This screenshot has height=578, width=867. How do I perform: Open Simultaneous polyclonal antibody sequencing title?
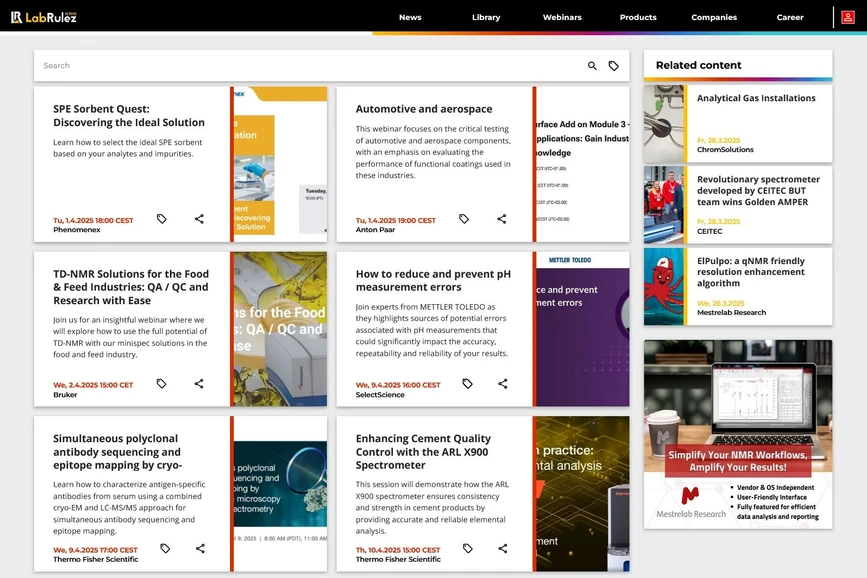(x=118, y=451)
